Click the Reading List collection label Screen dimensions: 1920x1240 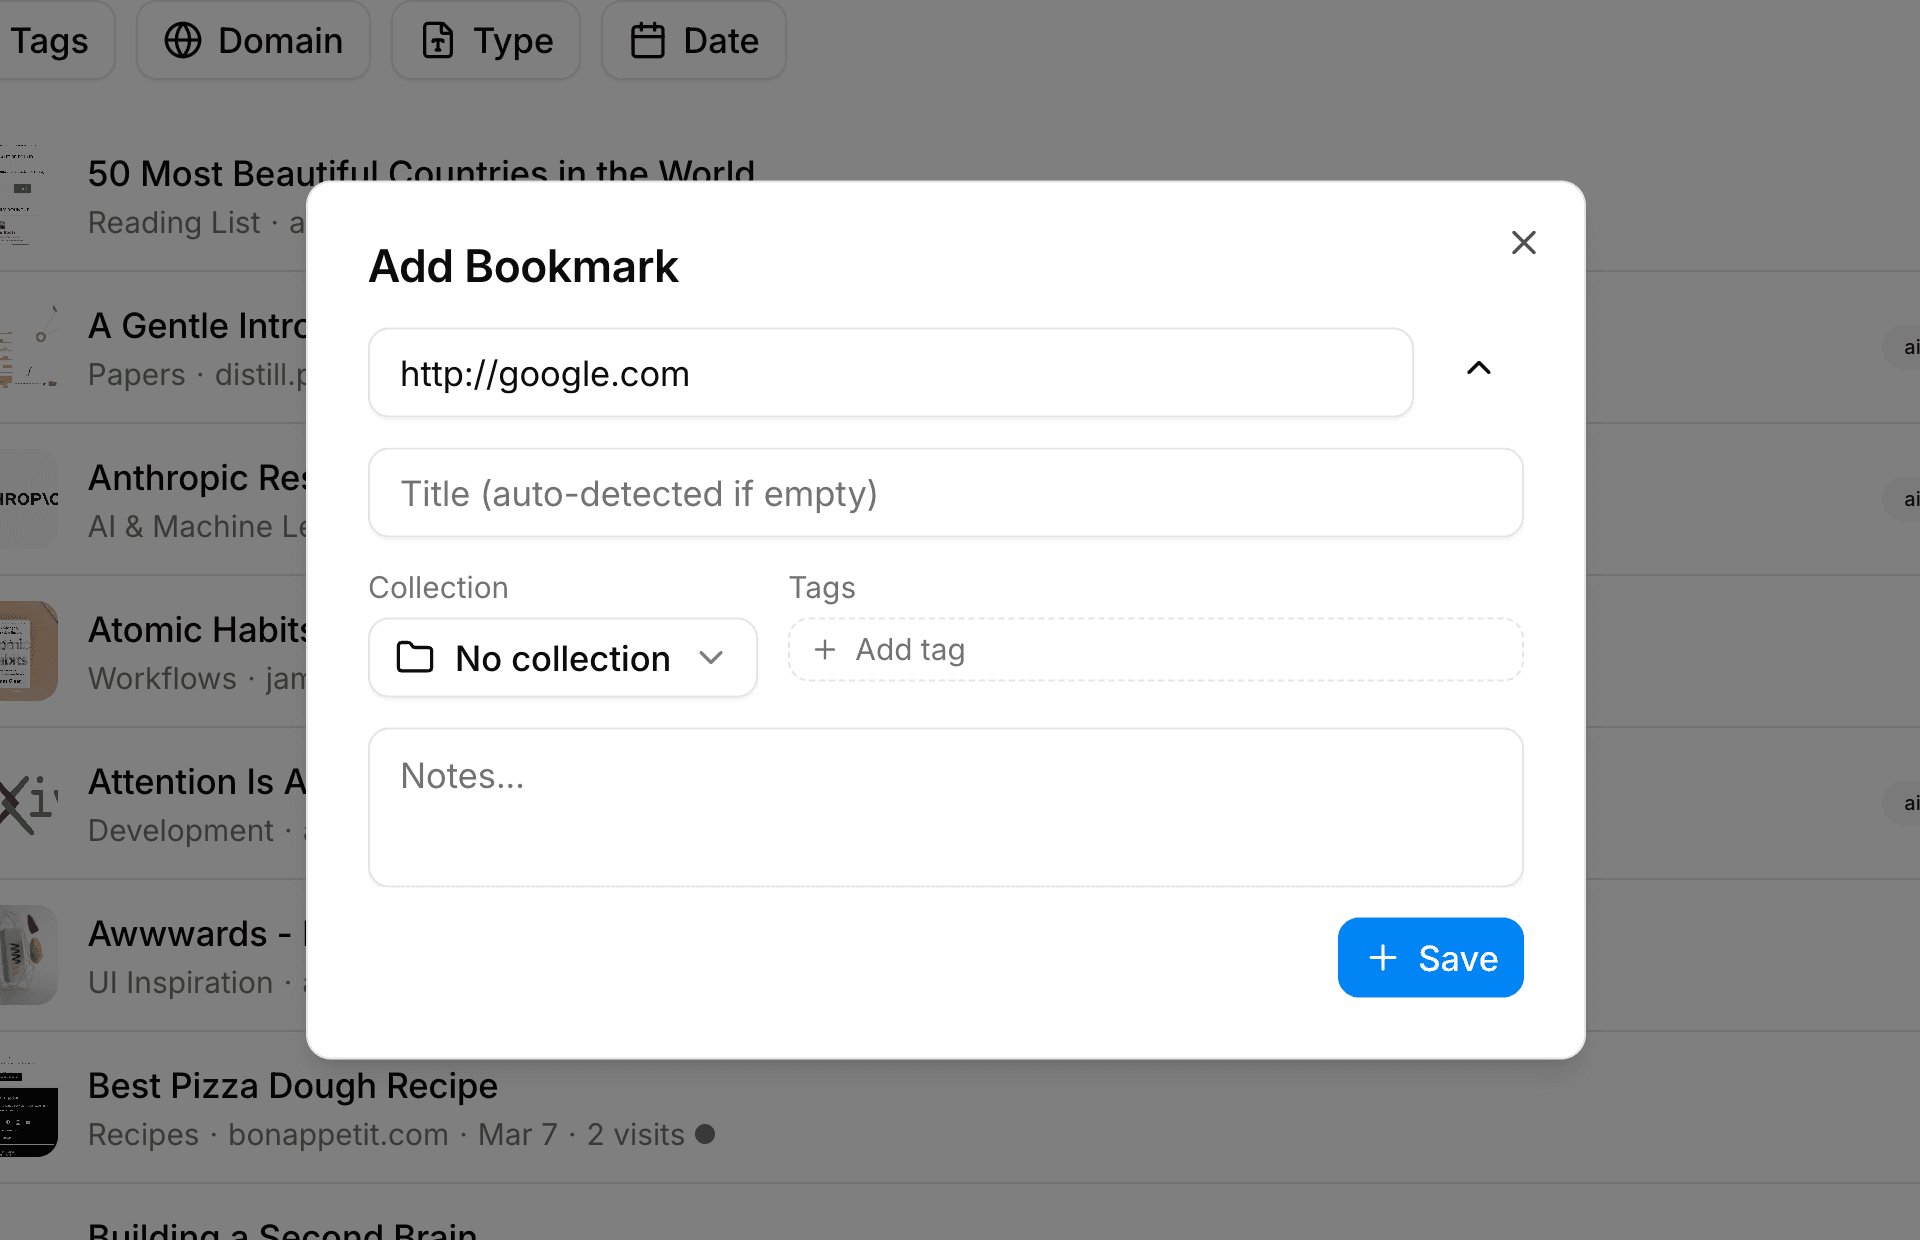174,222
